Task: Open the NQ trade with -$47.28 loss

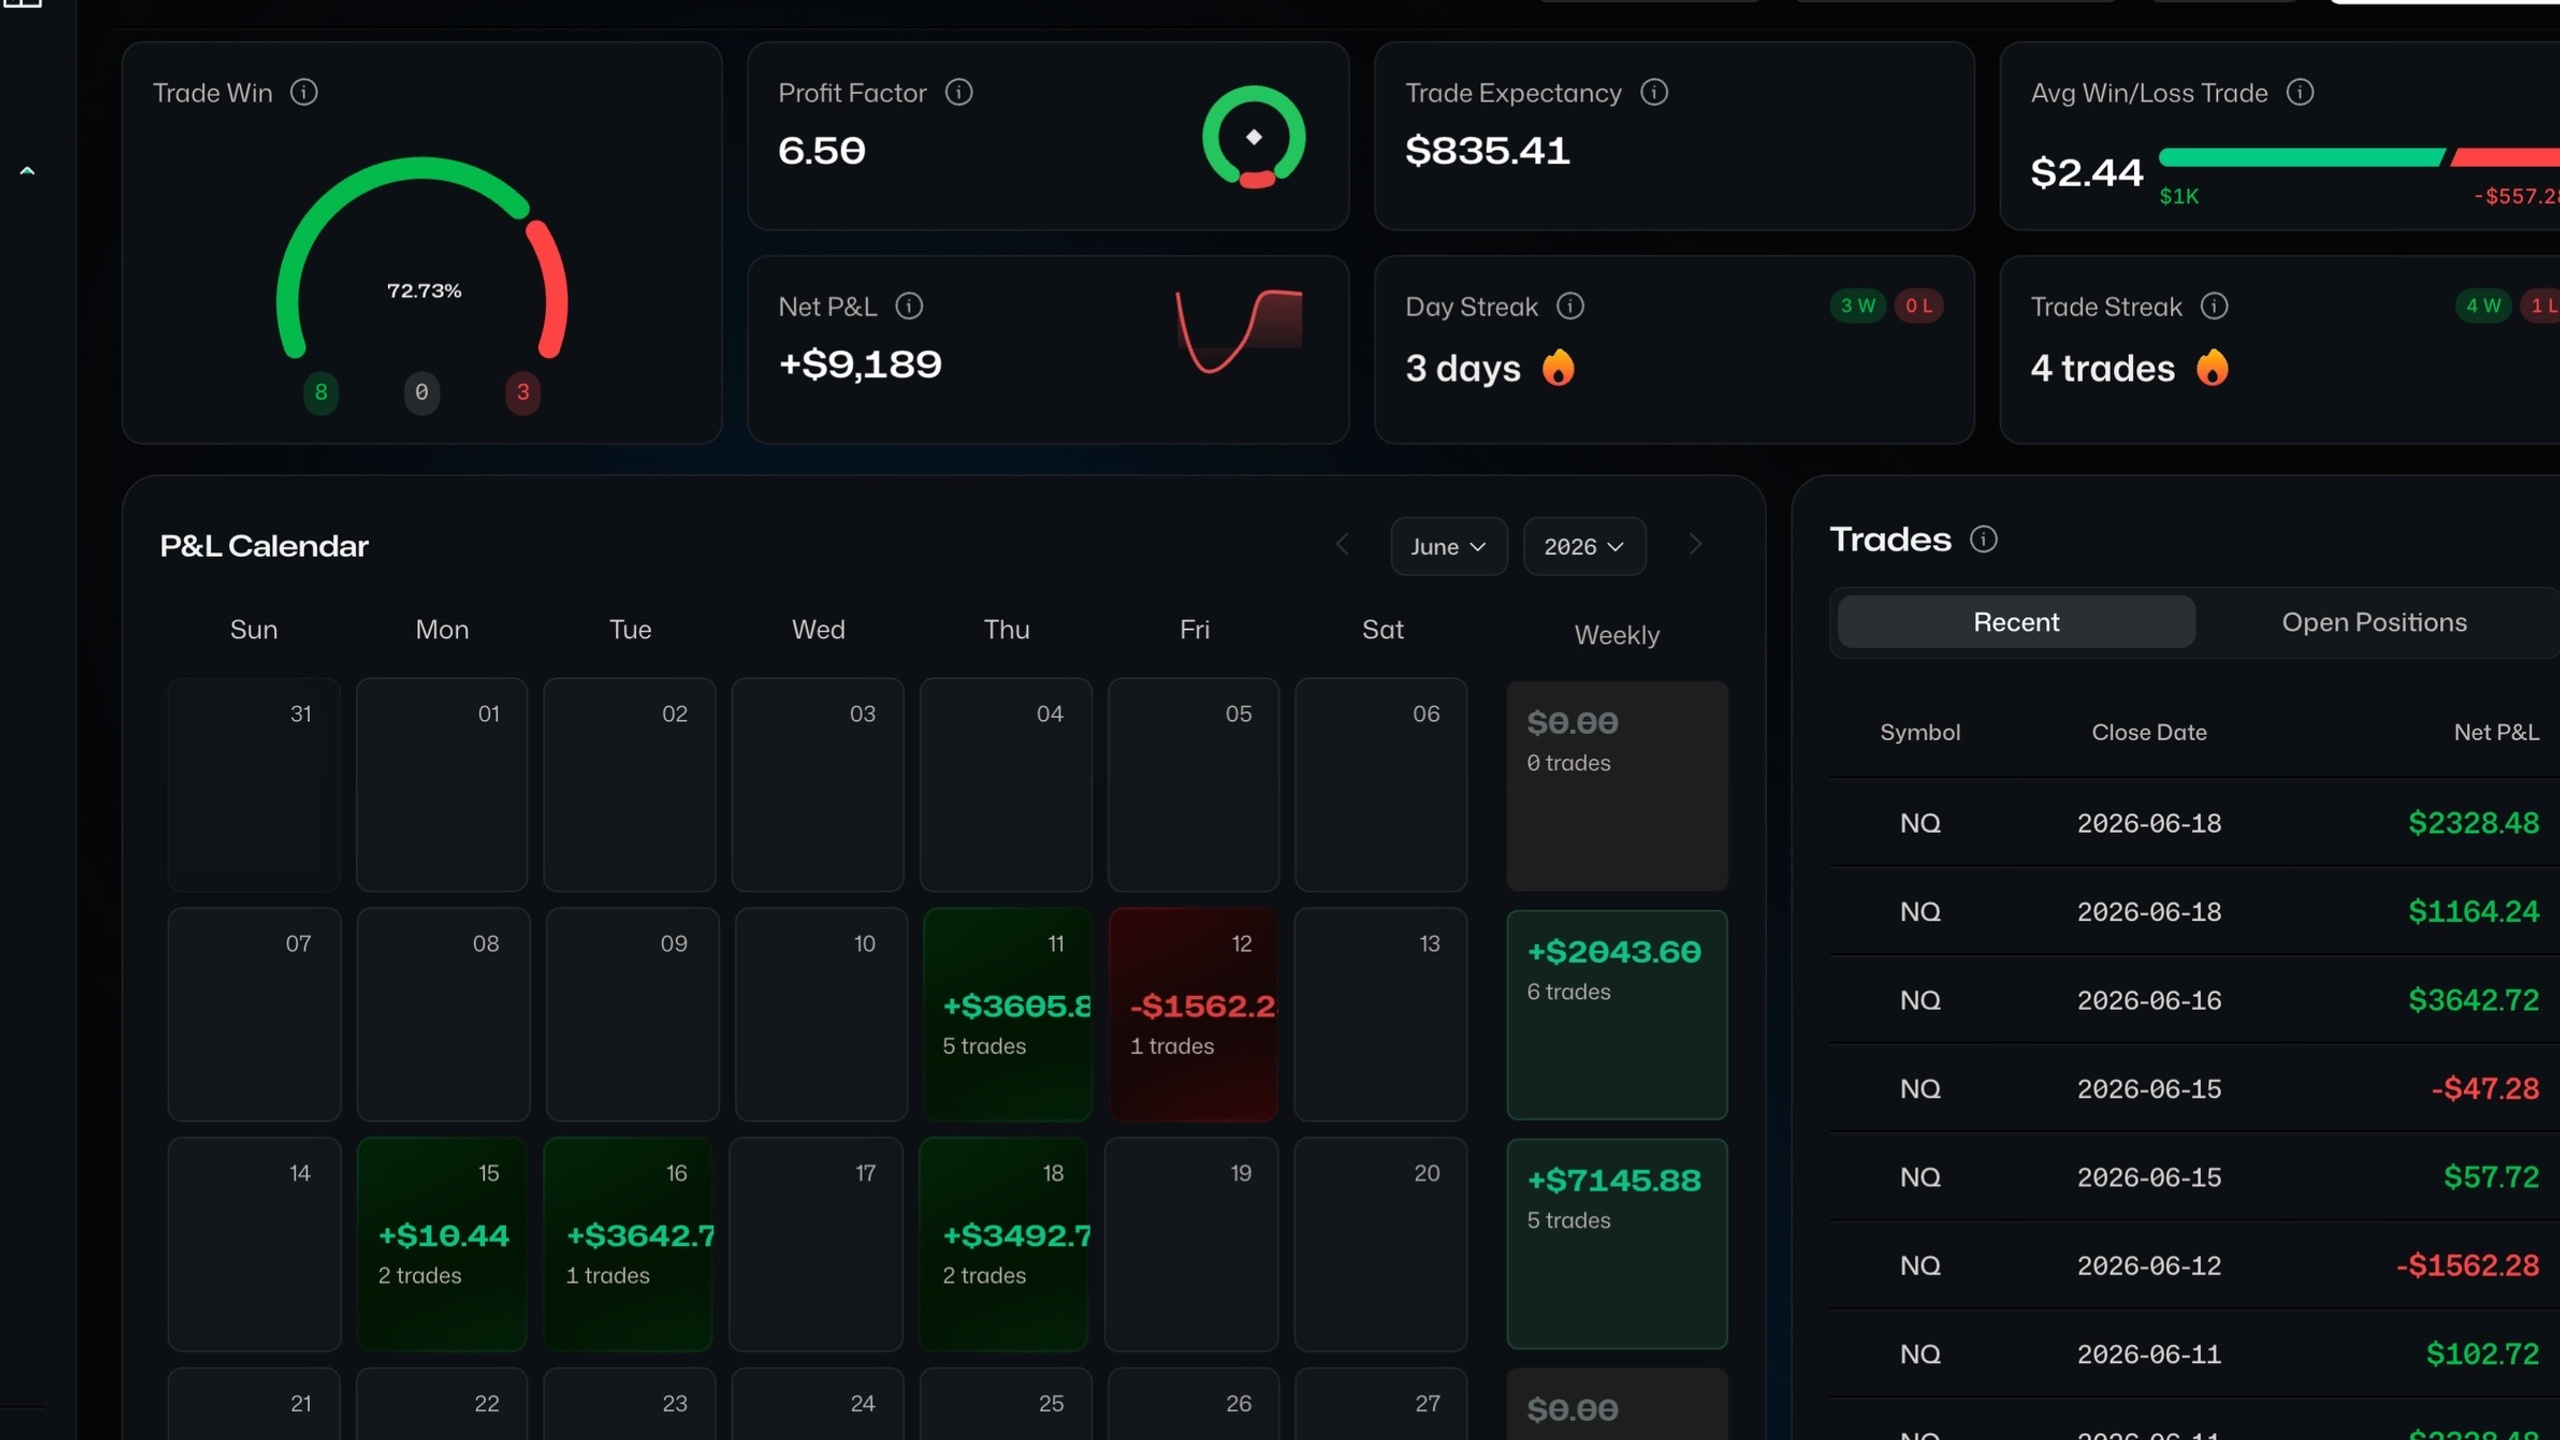Action: [x=2194, y=1088]
